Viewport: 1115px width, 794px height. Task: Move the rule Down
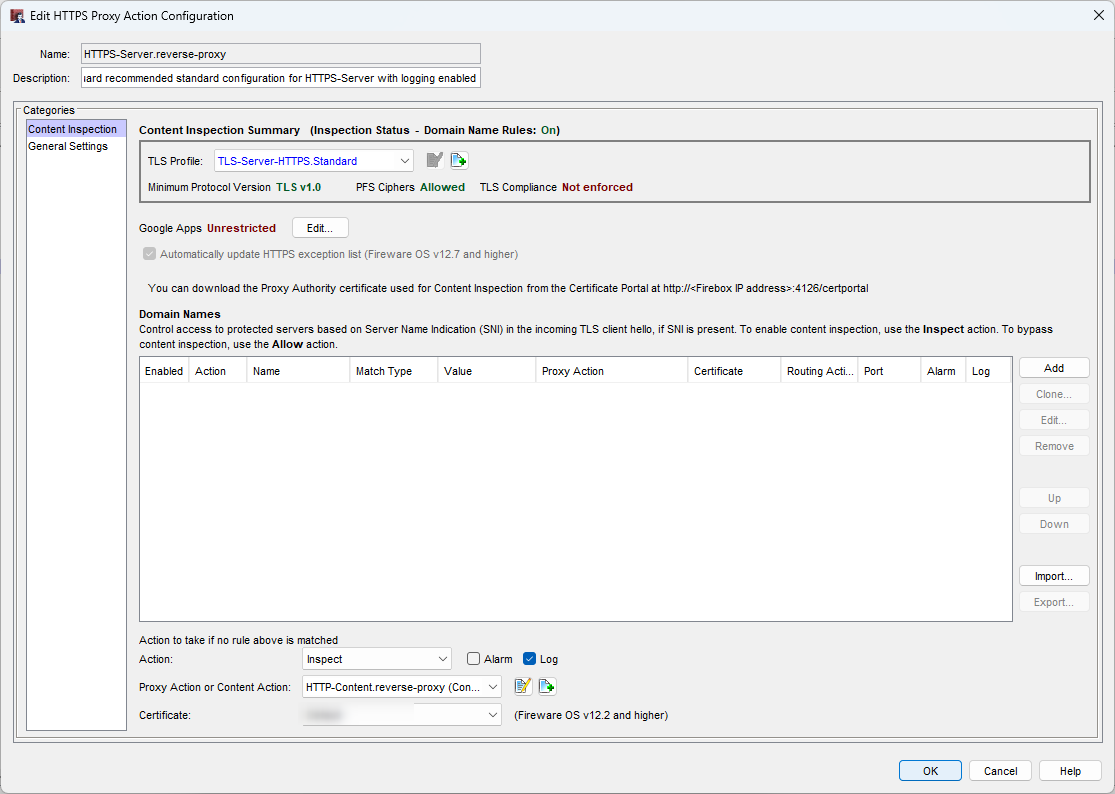coord(1054,524)
